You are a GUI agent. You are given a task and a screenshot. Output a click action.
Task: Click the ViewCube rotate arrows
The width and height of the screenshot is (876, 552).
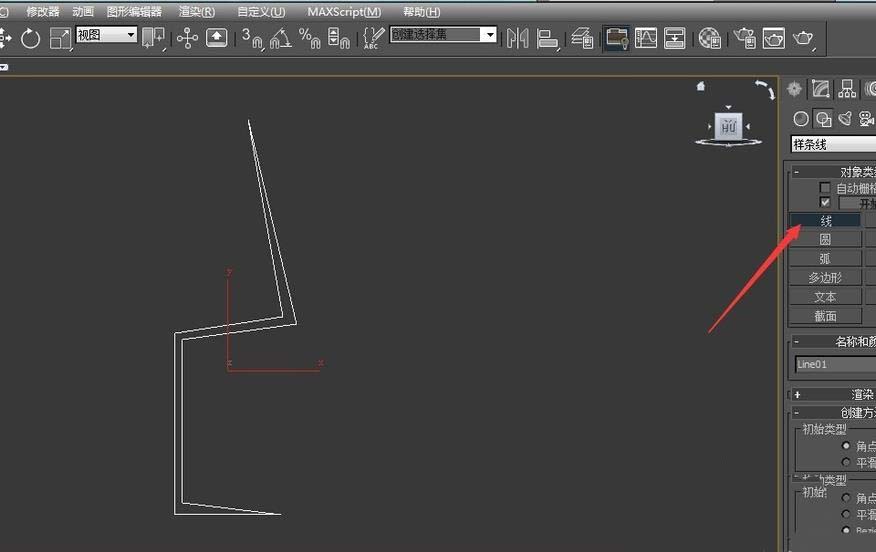tap(765, 89)
